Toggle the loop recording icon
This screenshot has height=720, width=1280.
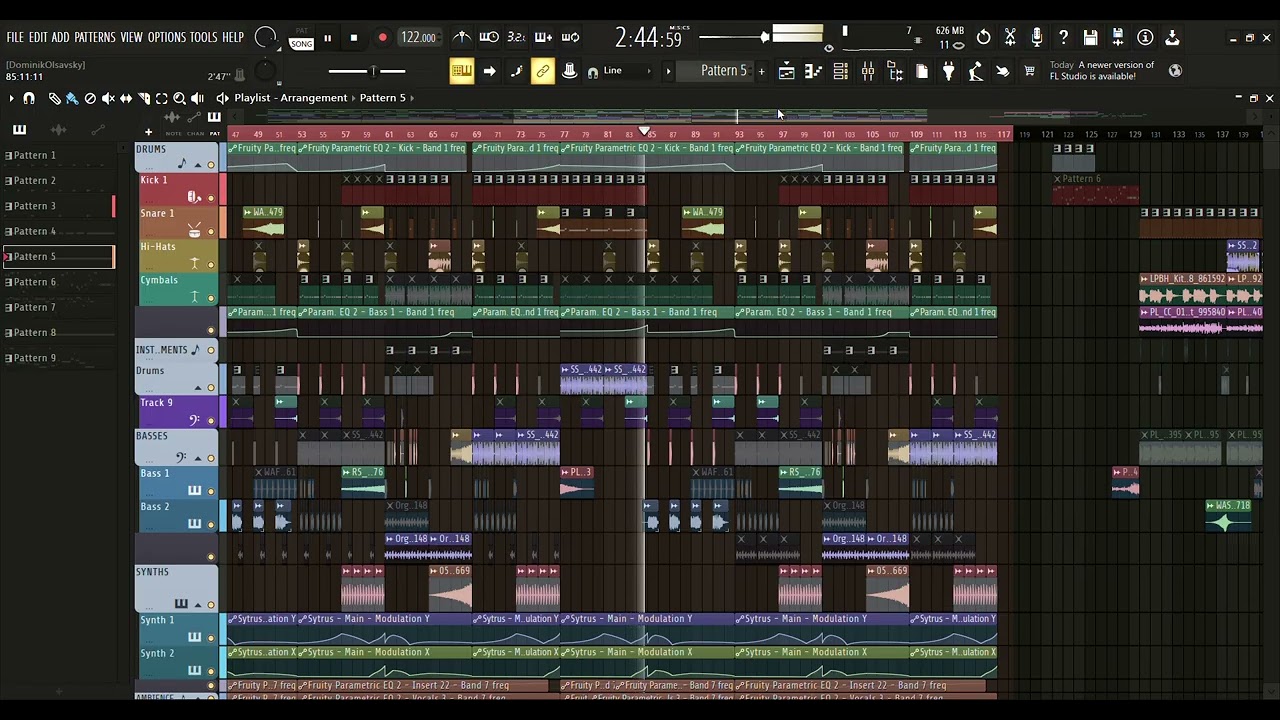pyautogui.click(x=570, y=37)
